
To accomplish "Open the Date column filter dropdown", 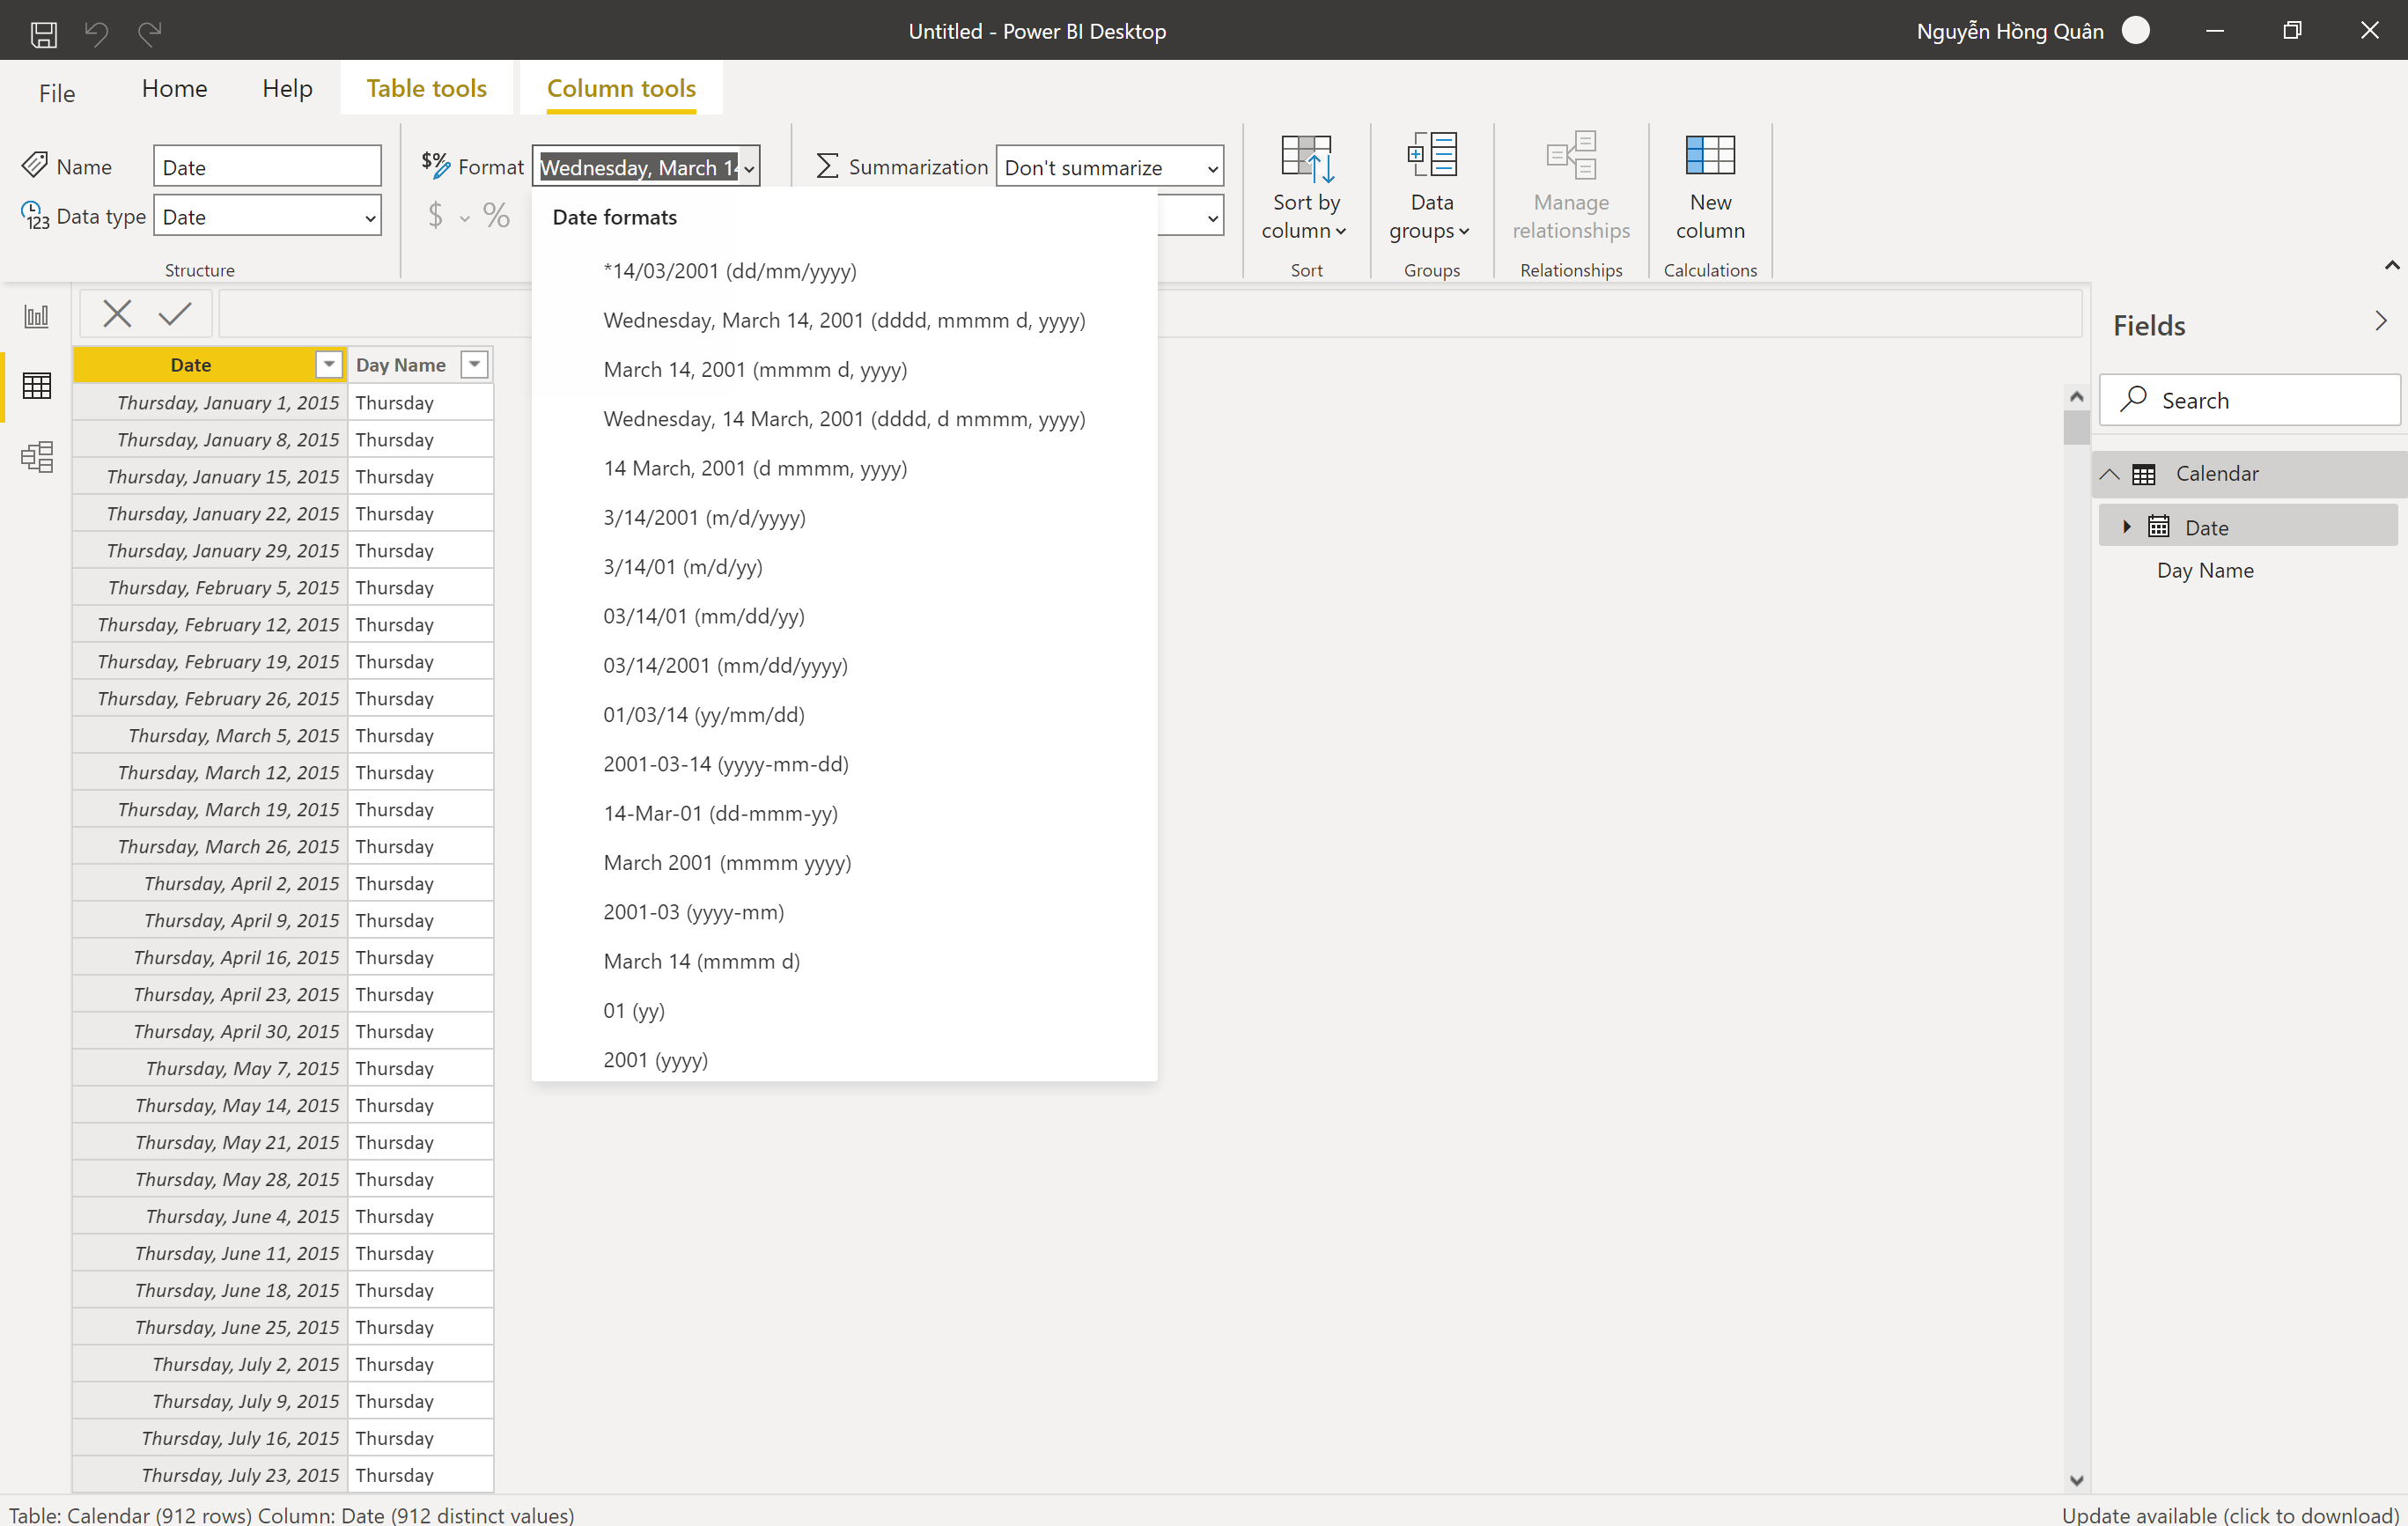I will [x=329, y=365].
